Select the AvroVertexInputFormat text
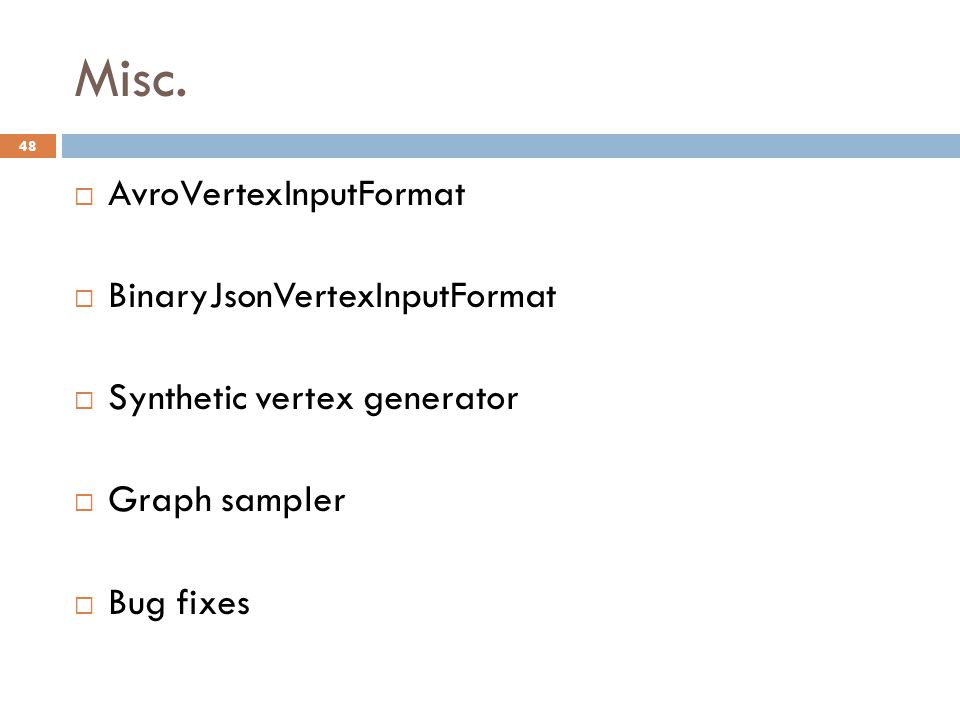The image size is (960, 720). 287,195
